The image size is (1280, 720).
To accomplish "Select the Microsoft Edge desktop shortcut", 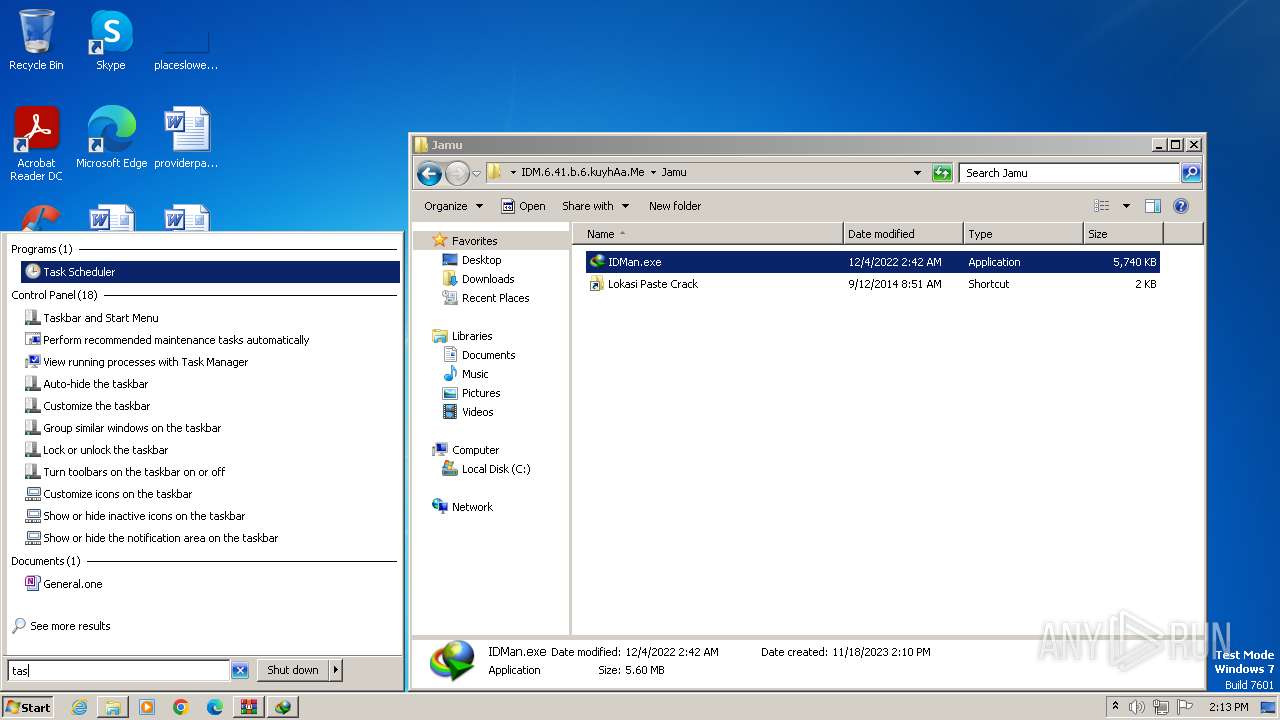I will tap(111, 137).
